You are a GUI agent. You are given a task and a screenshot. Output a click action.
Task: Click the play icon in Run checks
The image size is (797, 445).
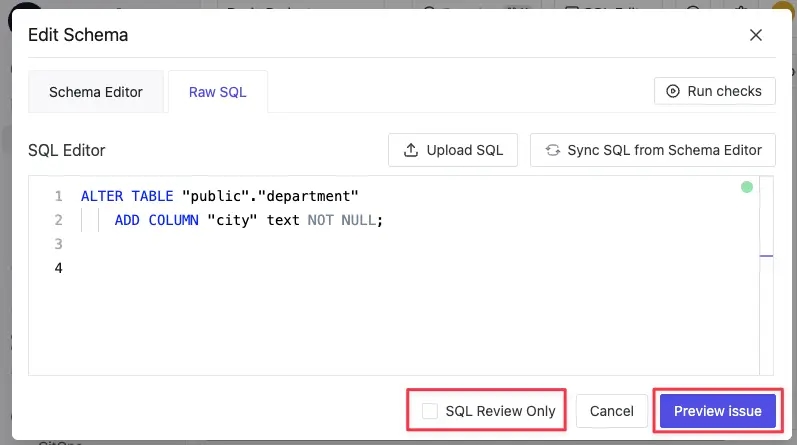[x=672, y=91]
